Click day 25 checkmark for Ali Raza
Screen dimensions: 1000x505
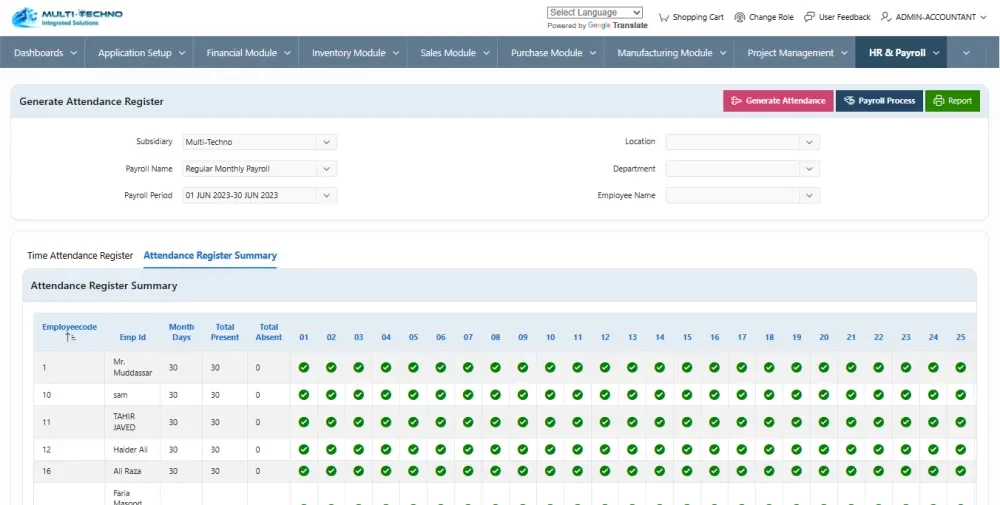(960, 470)
